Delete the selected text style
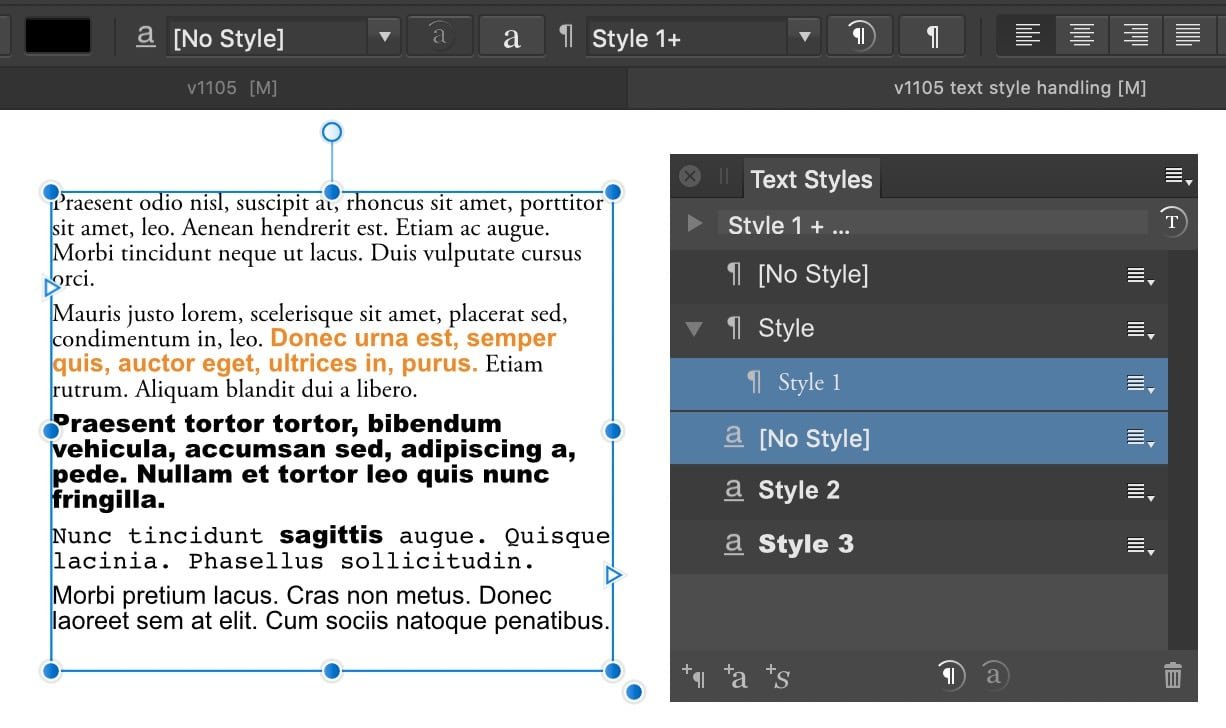1226x728 pixels. pos(1172,675)
